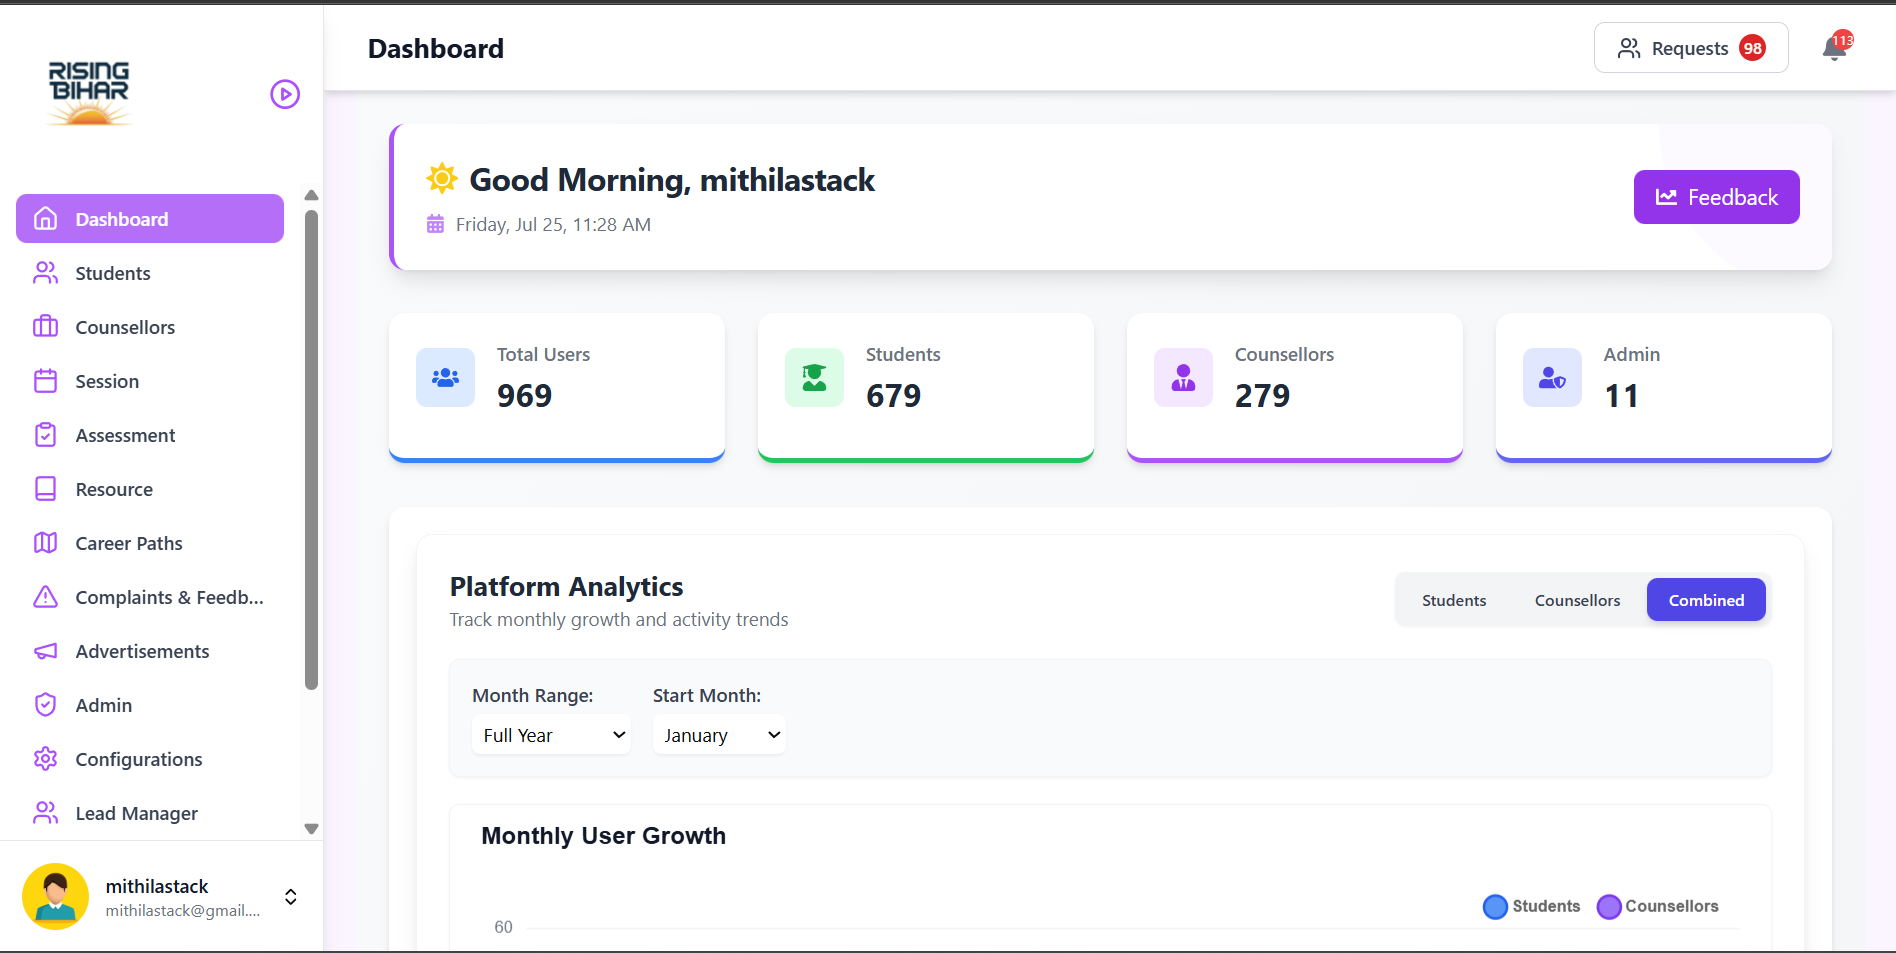1896x953 pixels.
Task: Click the Admin card shield-user icon
Action: point(1552,377)
